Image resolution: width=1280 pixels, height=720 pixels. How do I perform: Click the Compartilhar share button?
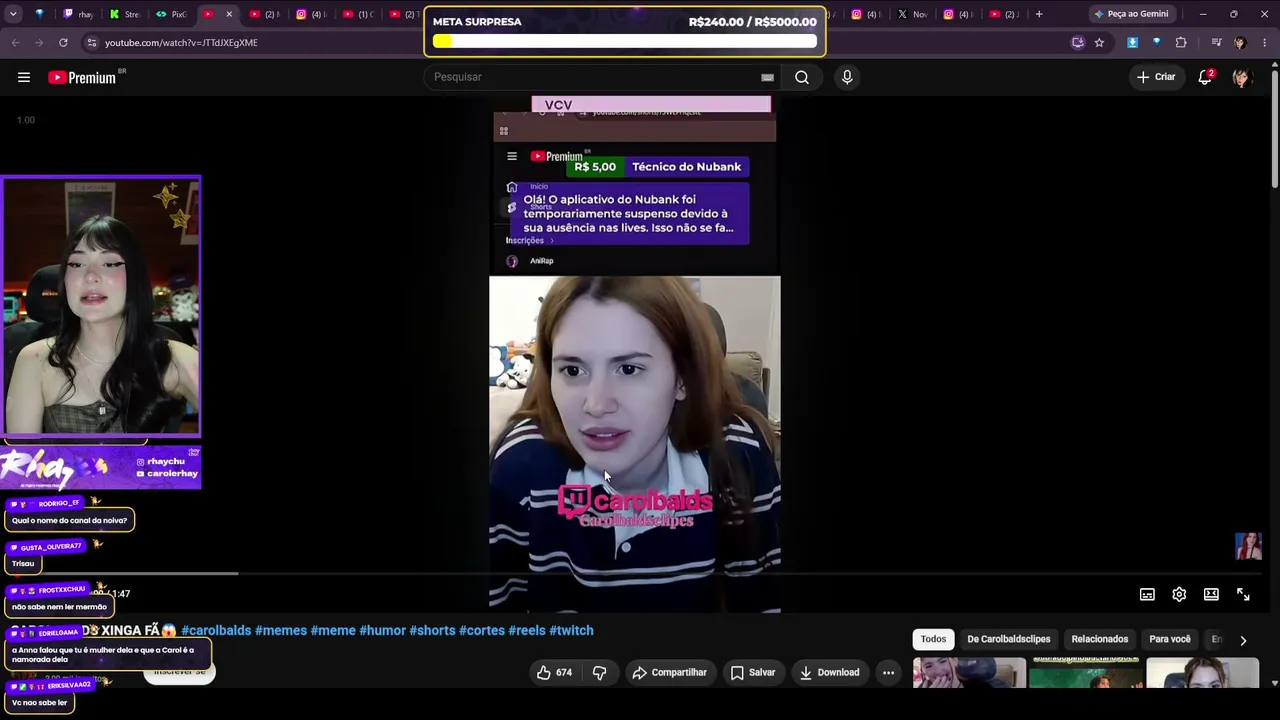[x=669, y=673]
